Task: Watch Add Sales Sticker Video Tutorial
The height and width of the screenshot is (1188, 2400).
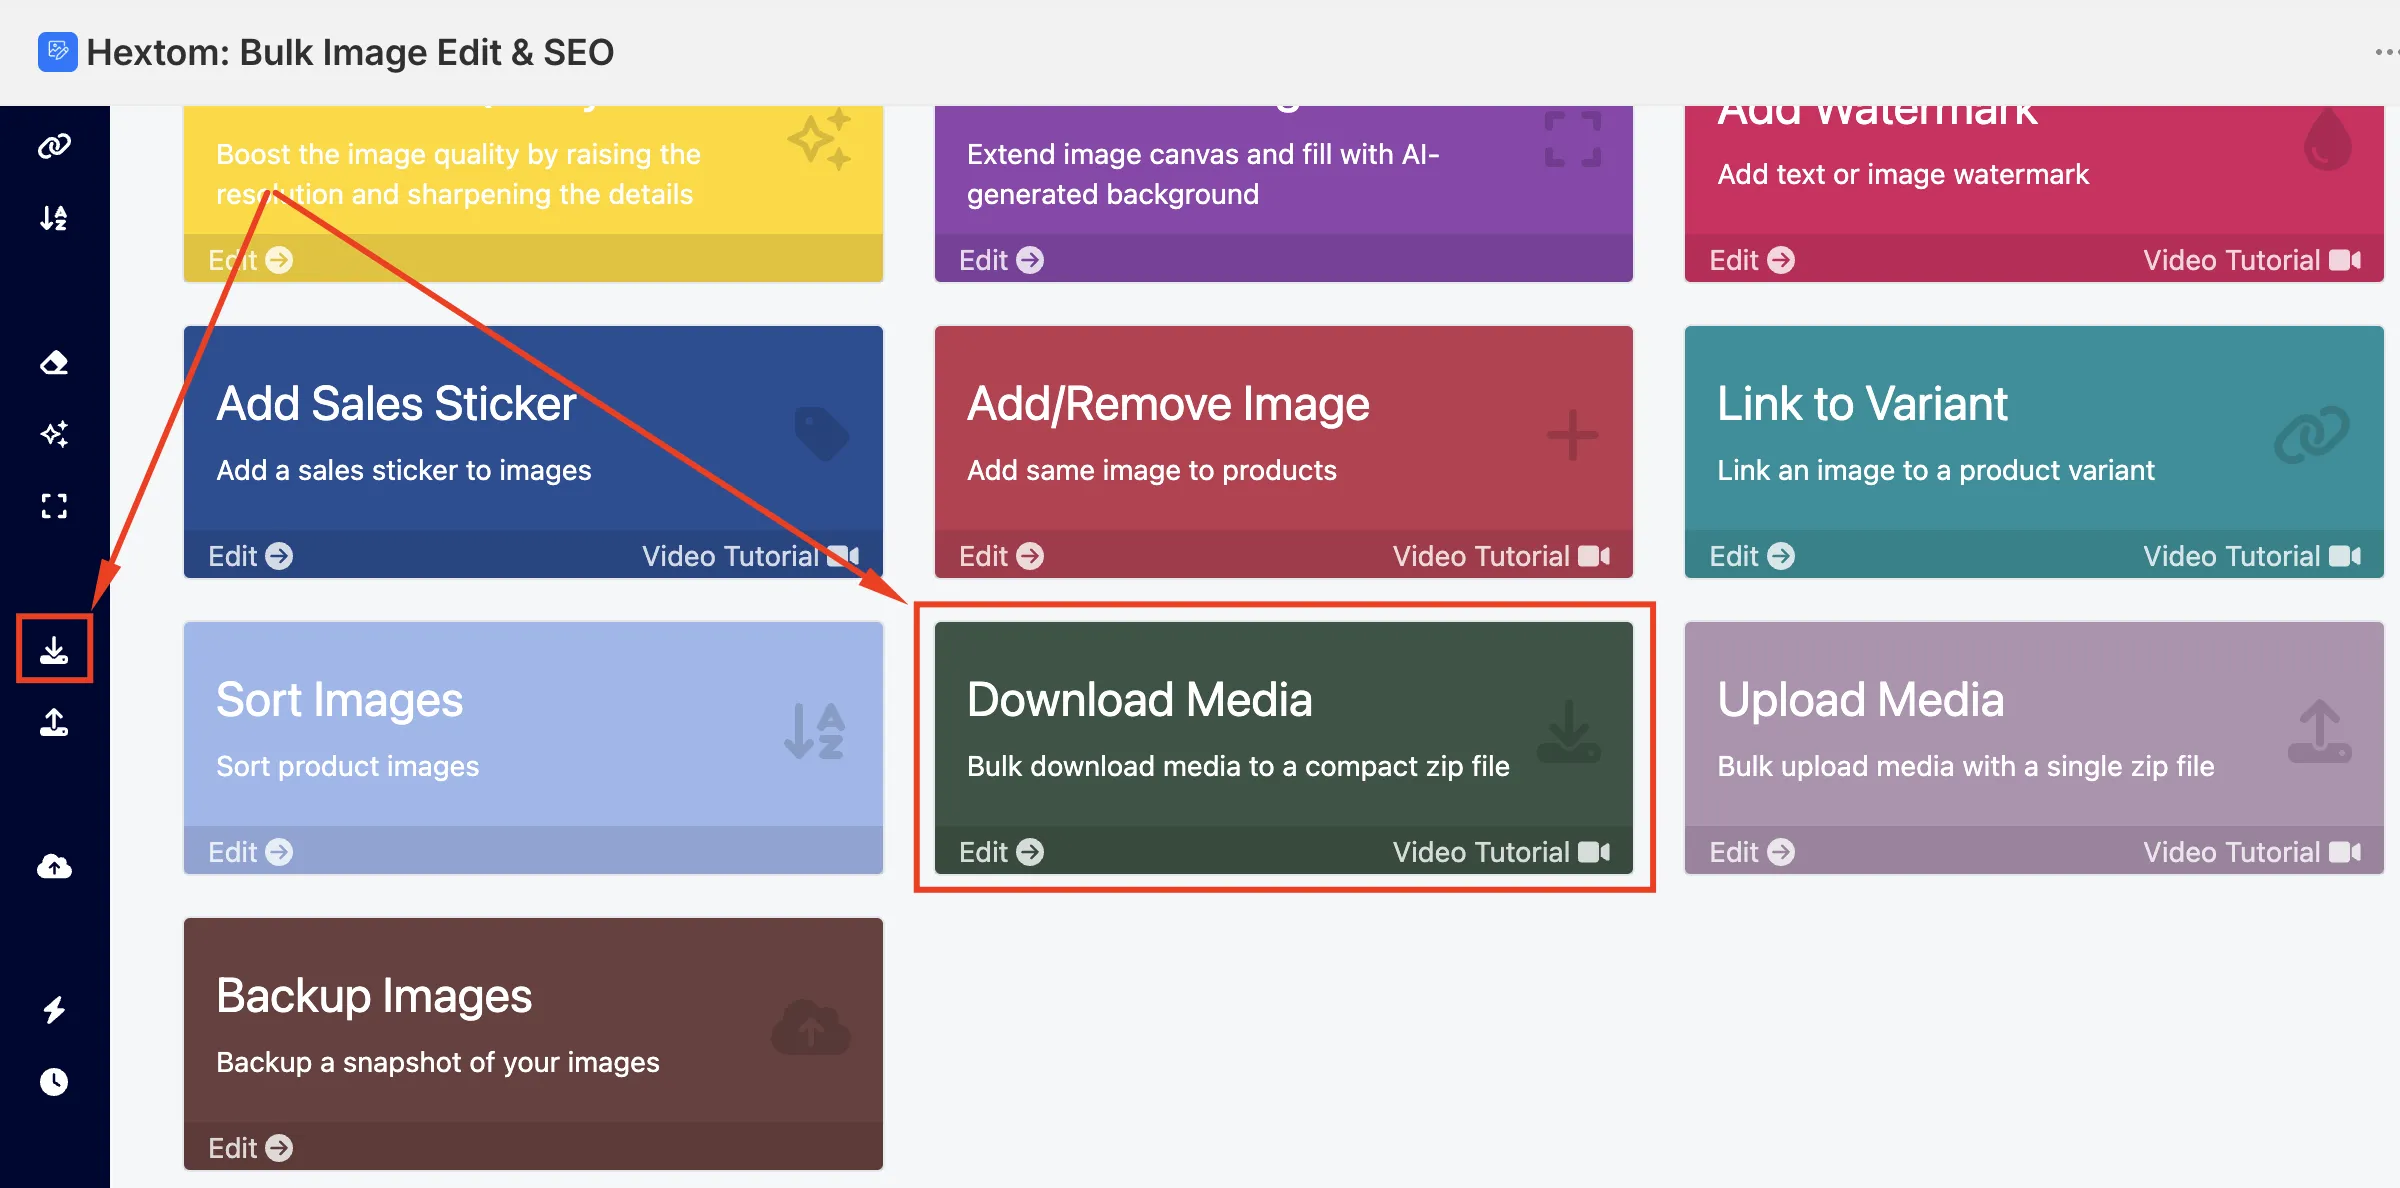Action: click(750, 556)
